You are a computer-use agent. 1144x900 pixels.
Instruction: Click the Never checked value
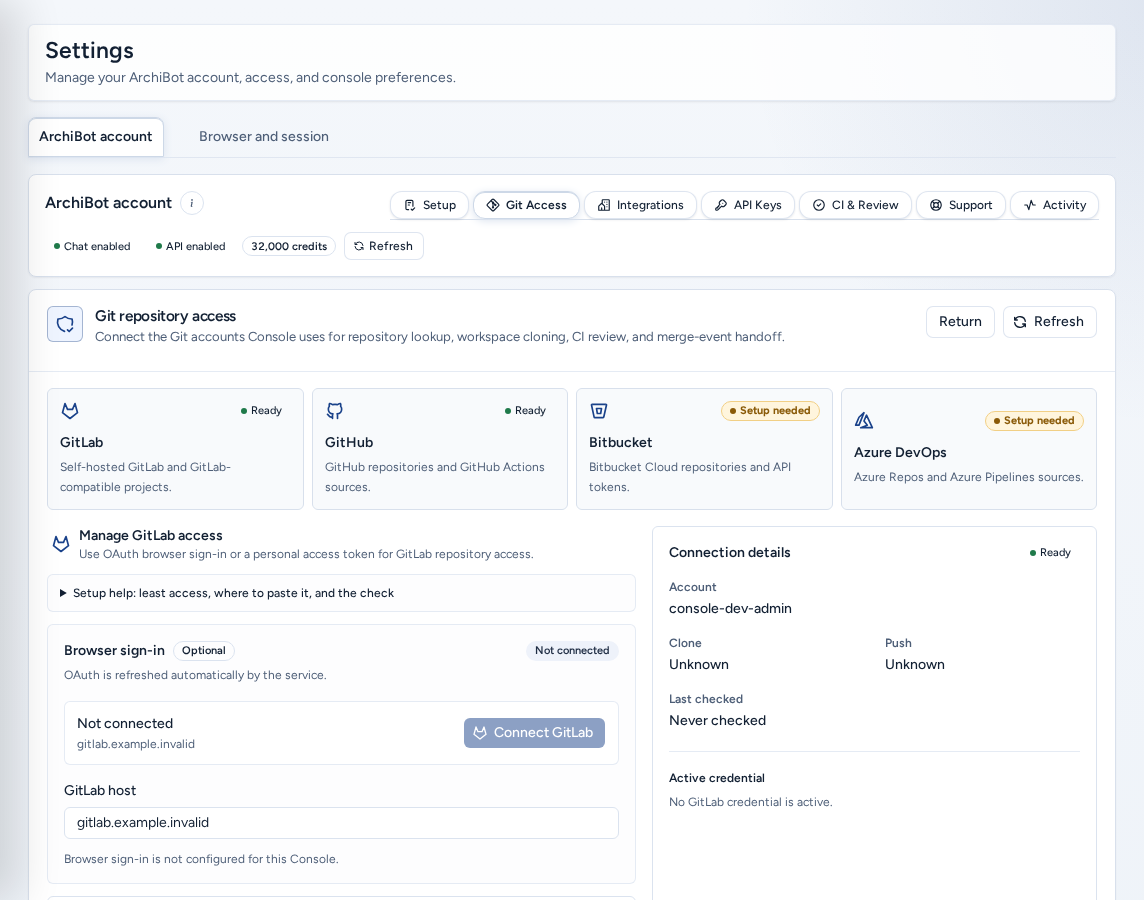717,721
